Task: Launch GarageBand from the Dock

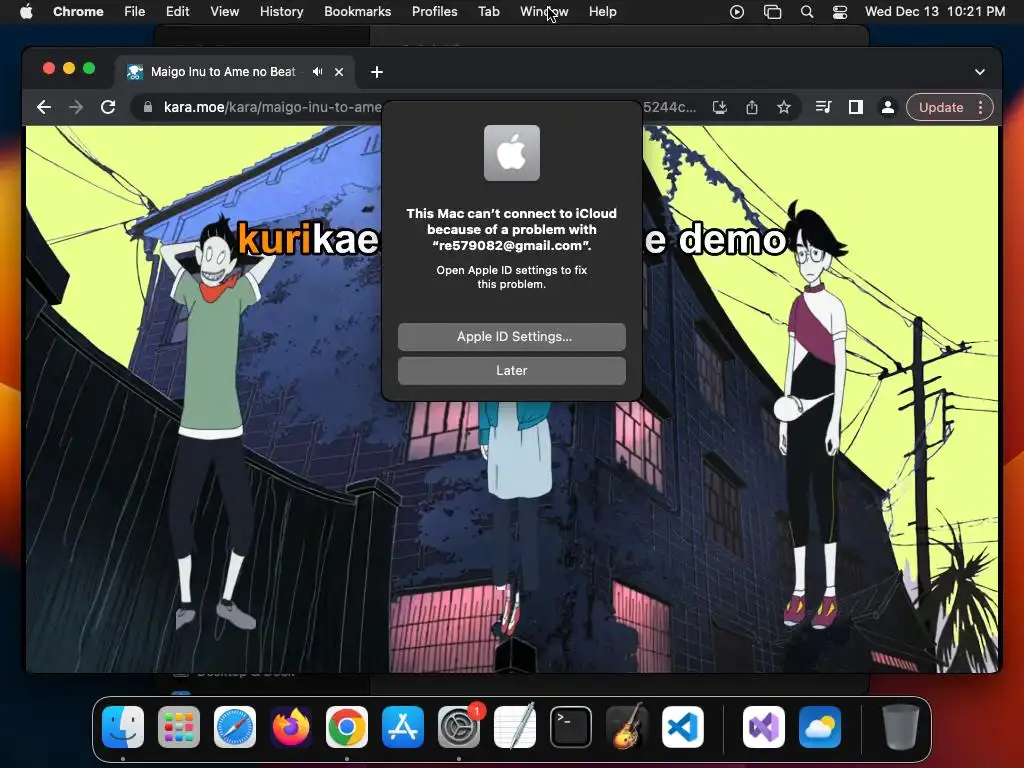Action: point(627,726)
